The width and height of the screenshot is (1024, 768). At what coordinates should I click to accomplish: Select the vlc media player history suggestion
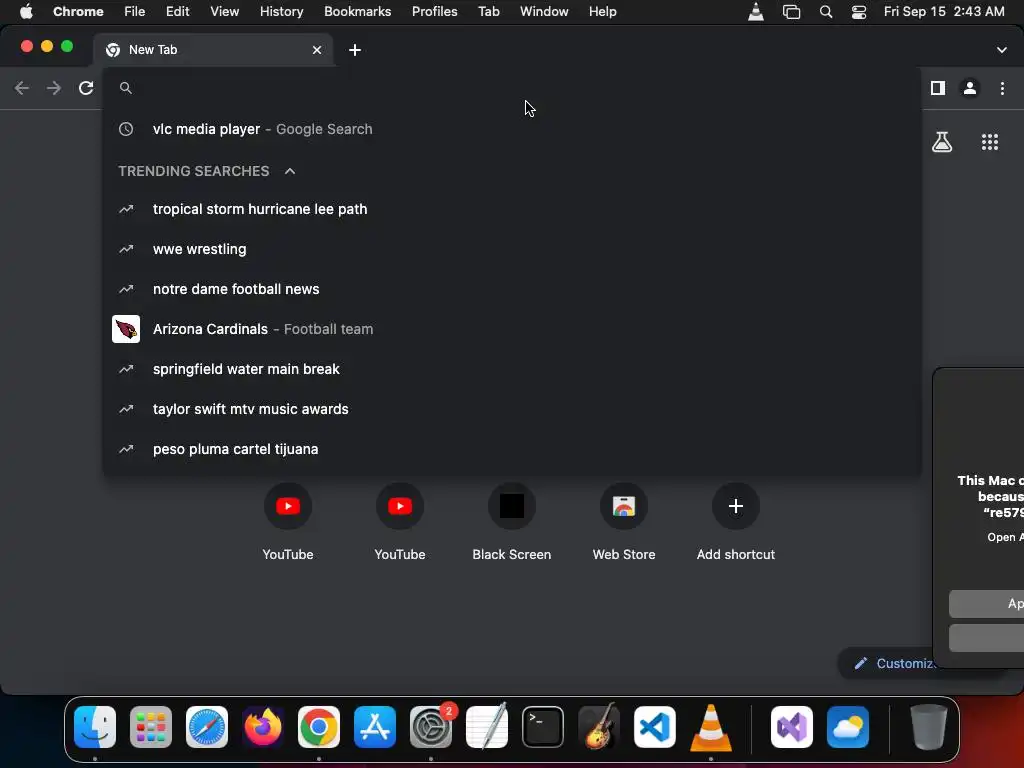[512, 129]
